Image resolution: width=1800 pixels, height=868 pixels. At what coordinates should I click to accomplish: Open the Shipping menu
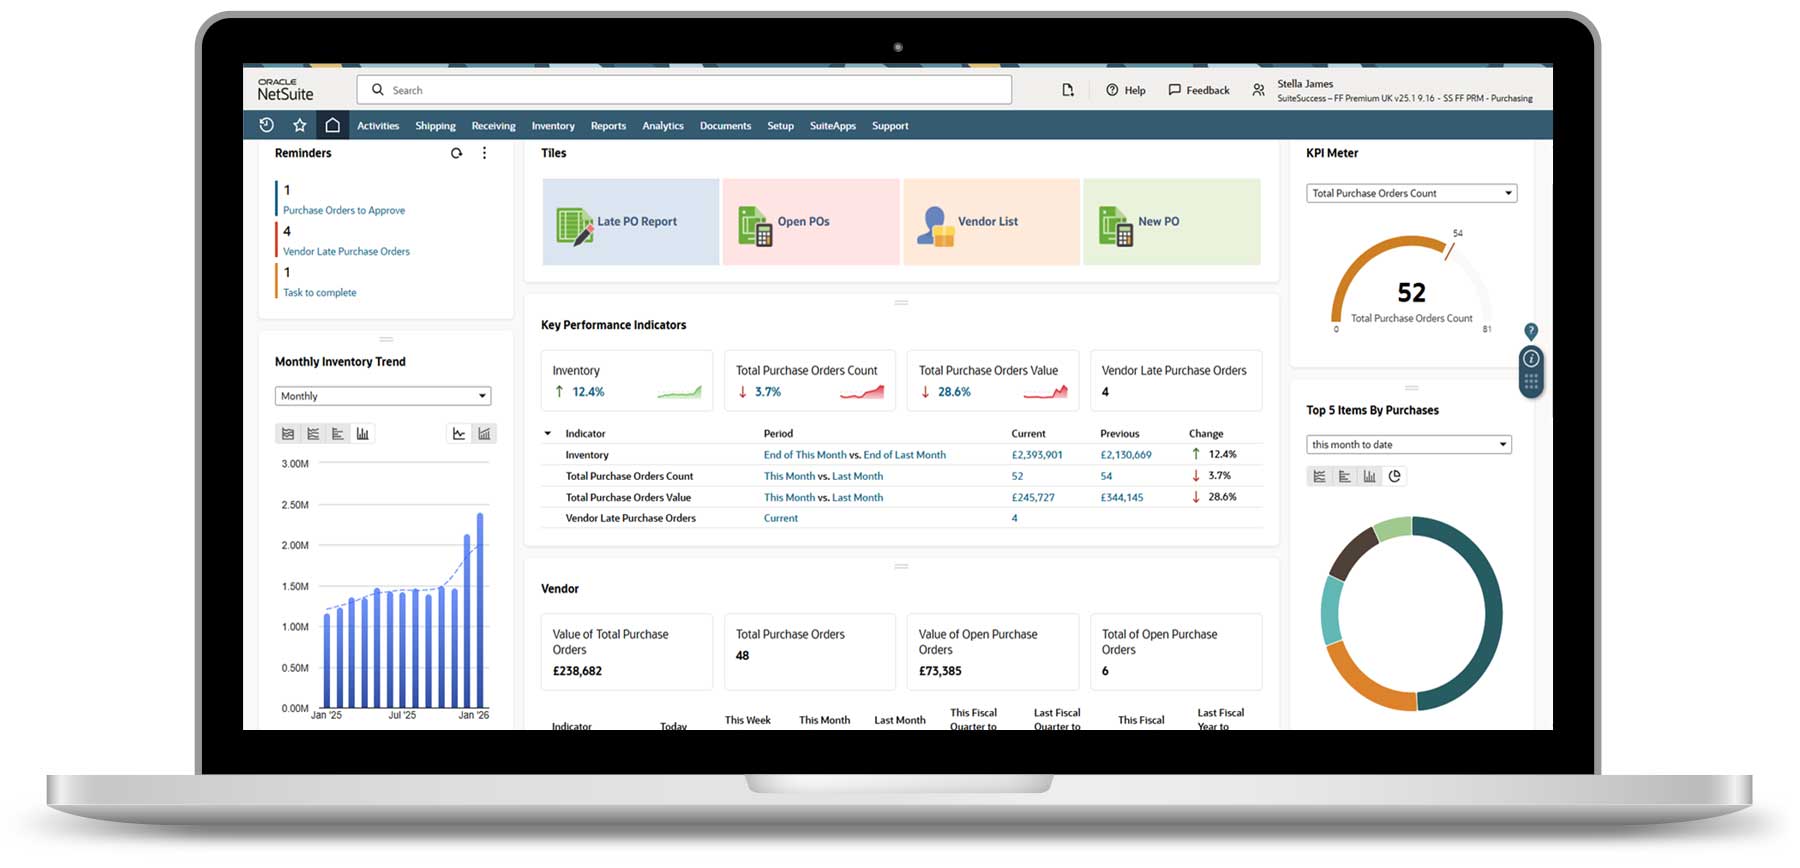point(435,126)
